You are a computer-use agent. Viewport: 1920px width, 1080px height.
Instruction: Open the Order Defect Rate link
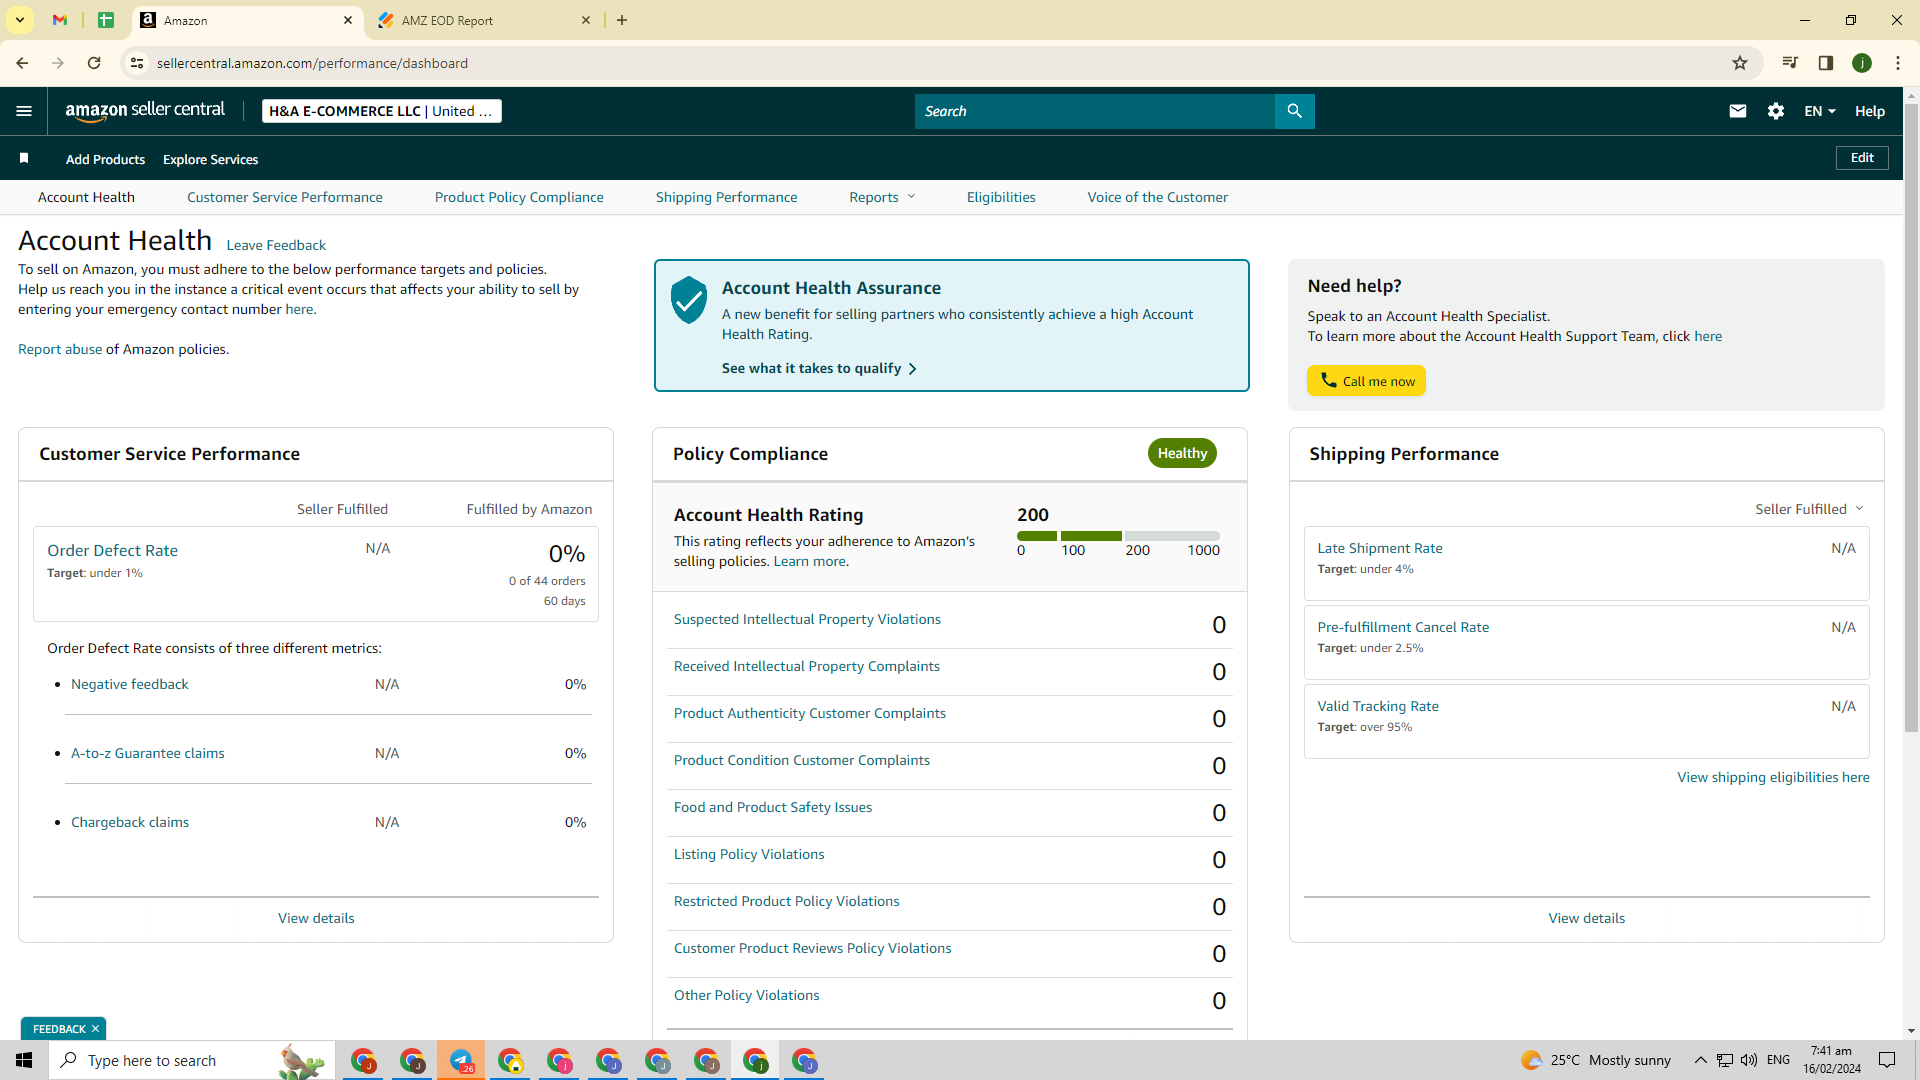[x=112, y=550]
